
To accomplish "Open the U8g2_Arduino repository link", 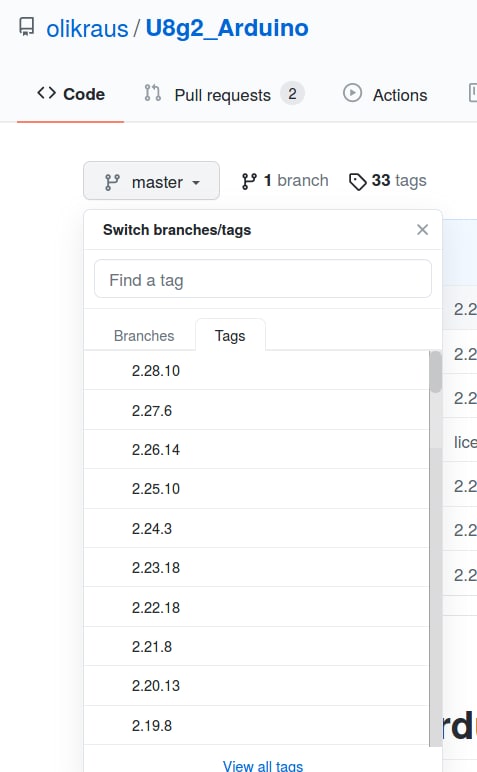I will (227, 28).
